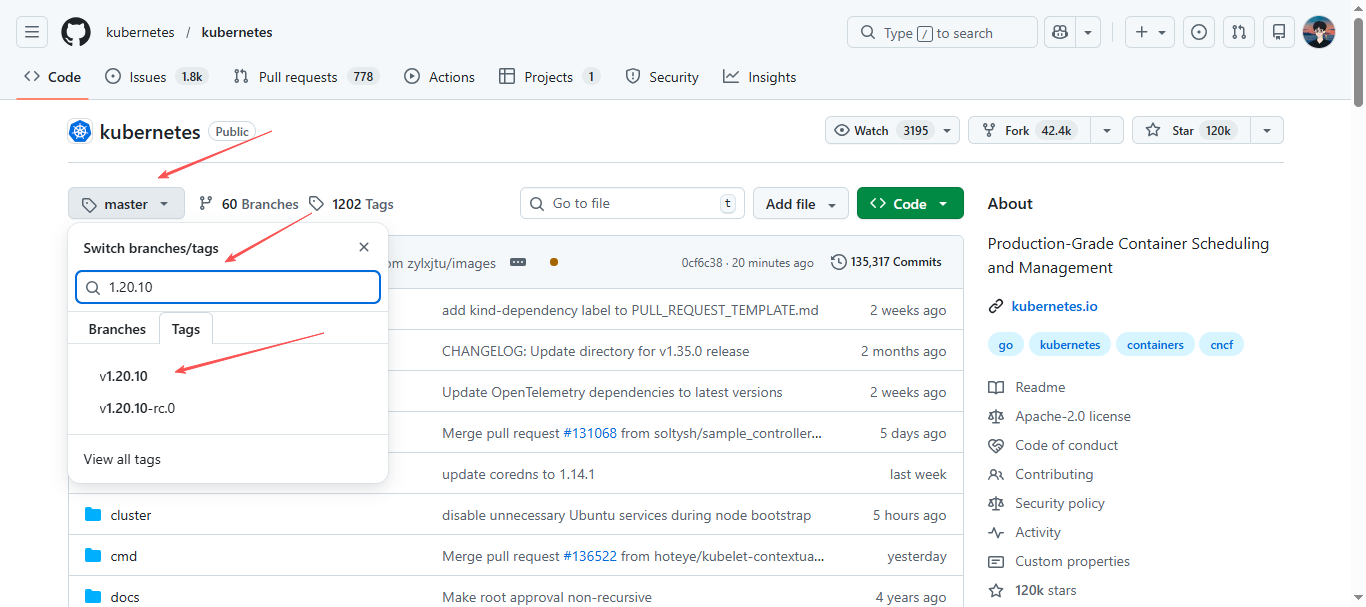
Task: Open the docs folder
Action: coord(125,597)
